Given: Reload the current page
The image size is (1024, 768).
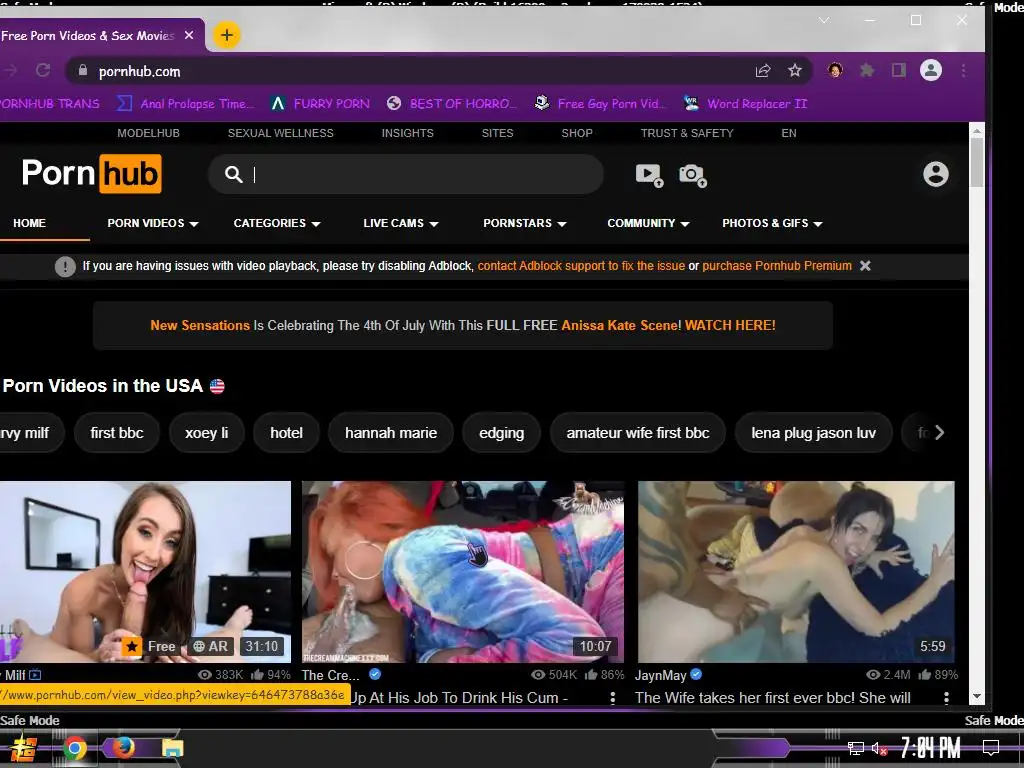Looking at the screenshot, I should point(43,71).
